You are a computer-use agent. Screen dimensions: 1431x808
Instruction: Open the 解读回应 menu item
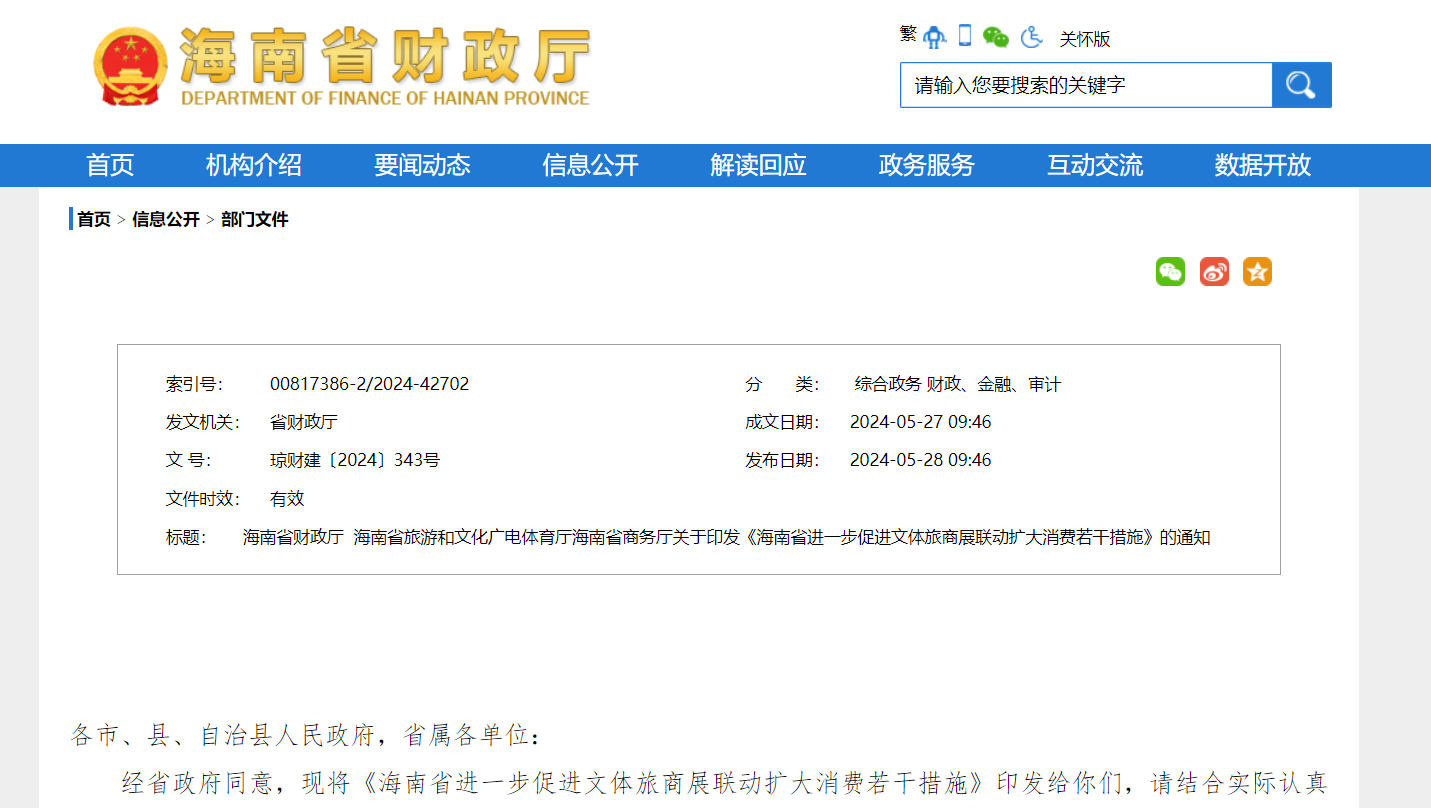click(758, 165)
